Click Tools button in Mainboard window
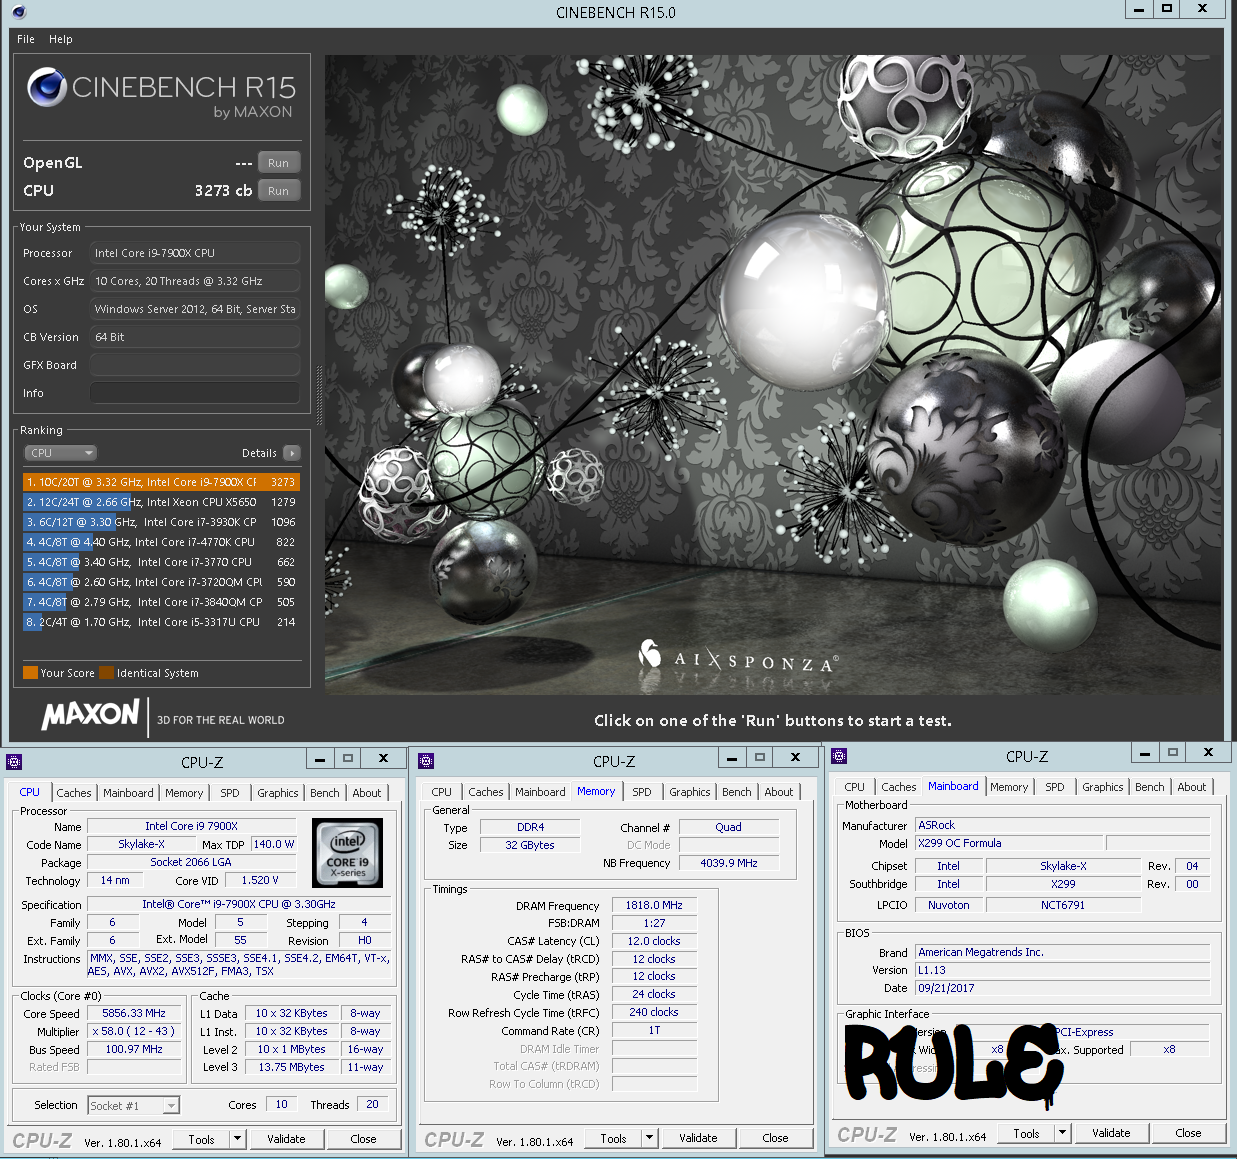Image resolution: width=1237 pixels, height=1159 pixels. click(1026, 1133)
